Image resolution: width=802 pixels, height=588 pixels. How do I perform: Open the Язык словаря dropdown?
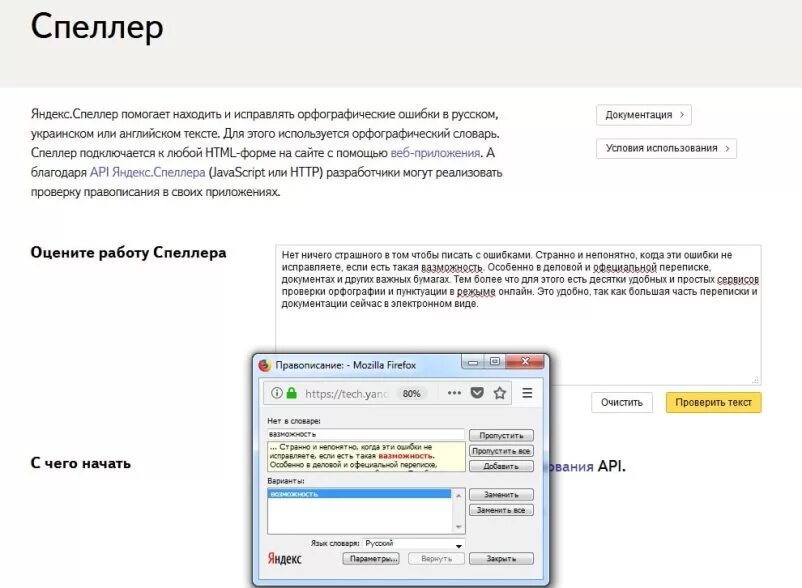tap(413, 544)
